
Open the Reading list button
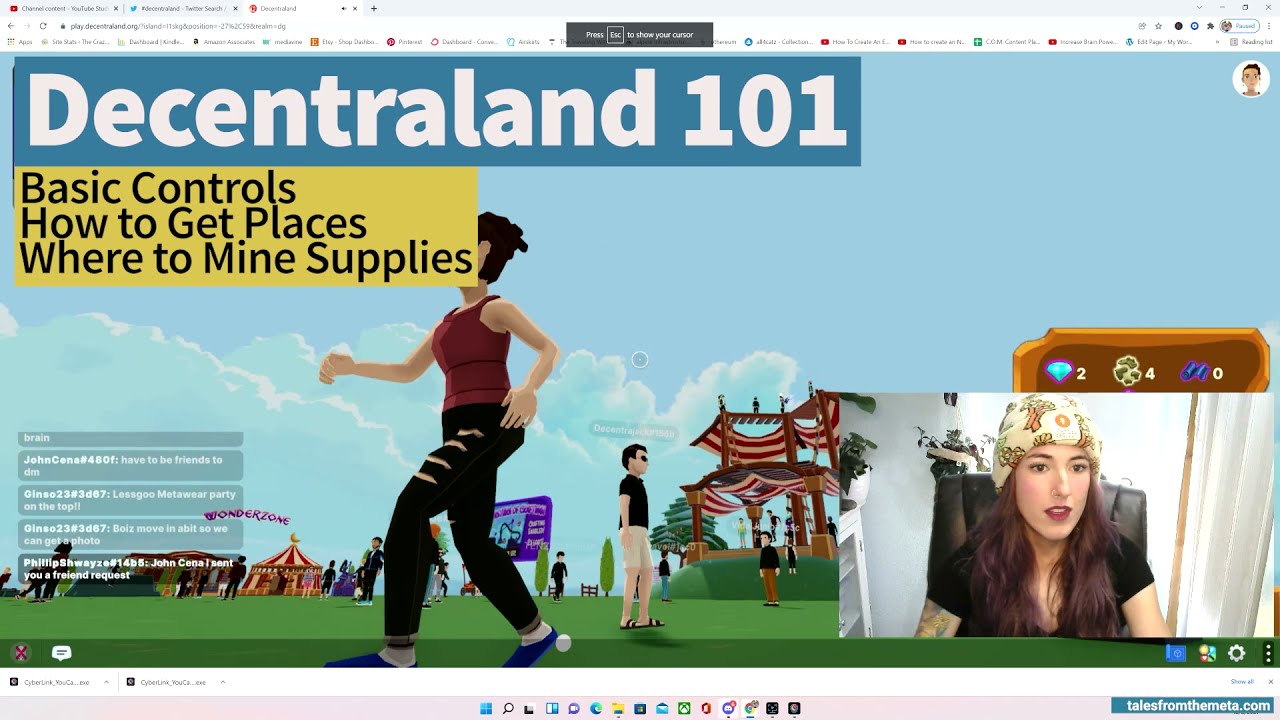pyautogui.click(x=1251, y=42)
